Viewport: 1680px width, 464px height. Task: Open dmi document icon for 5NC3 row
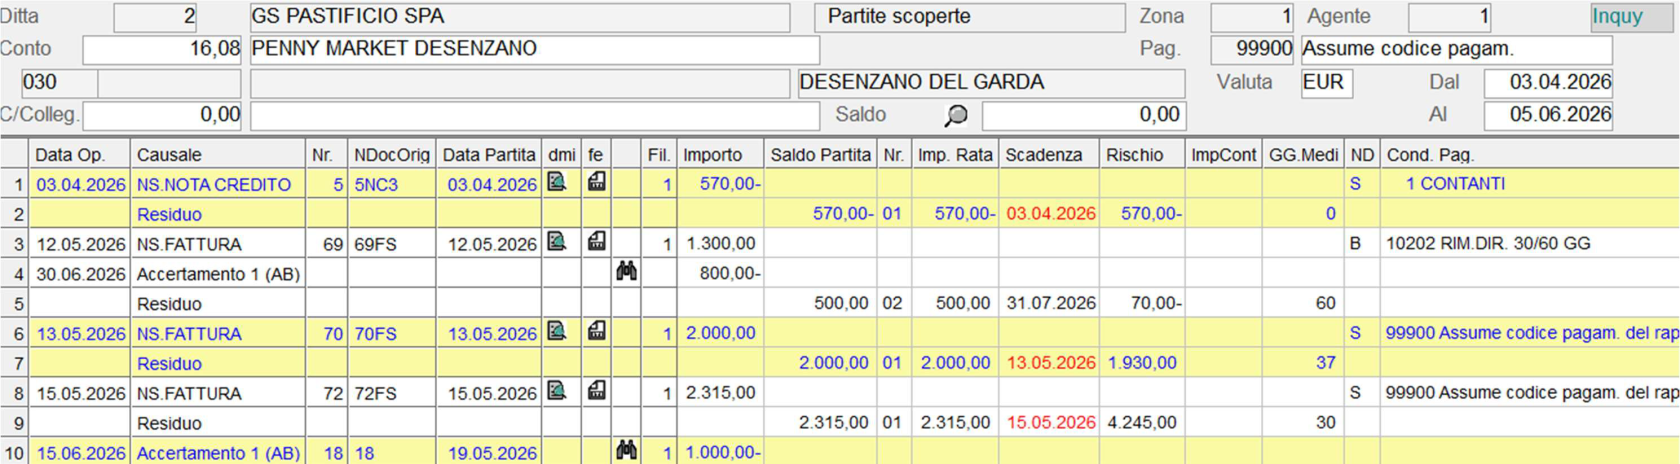(557, 182)
